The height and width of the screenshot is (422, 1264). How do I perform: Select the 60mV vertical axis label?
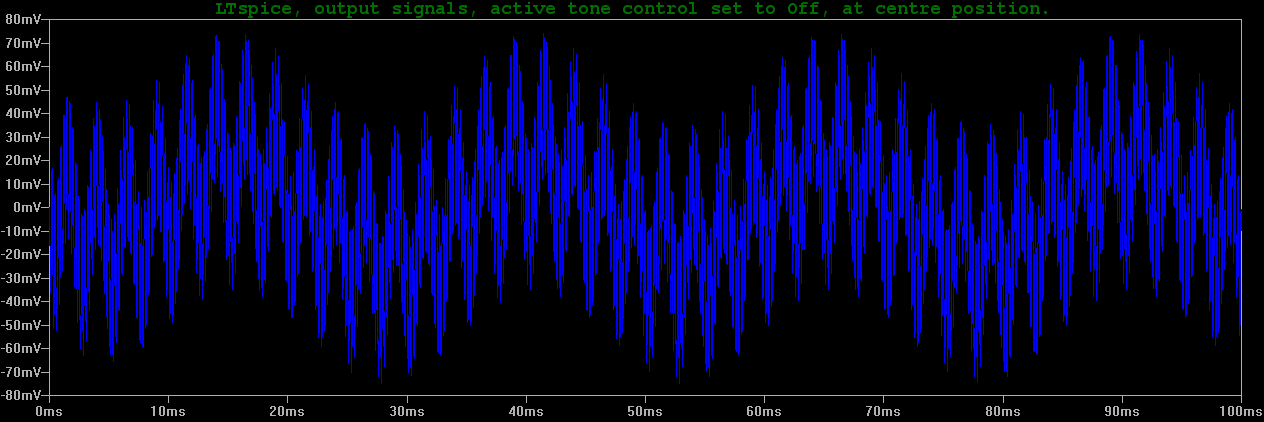(x=22, y=67)
